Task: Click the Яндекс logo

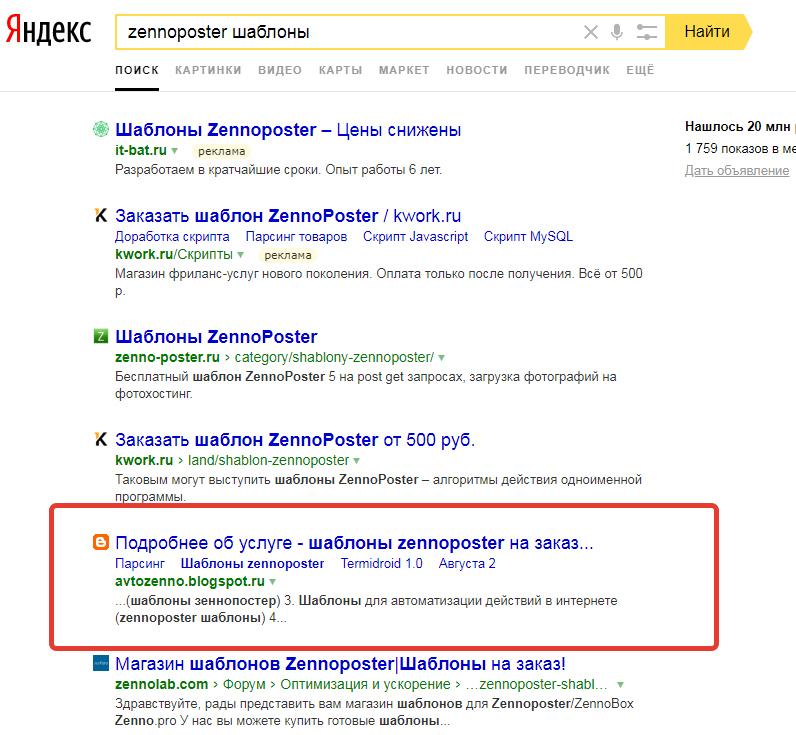Action: (49, 30)
